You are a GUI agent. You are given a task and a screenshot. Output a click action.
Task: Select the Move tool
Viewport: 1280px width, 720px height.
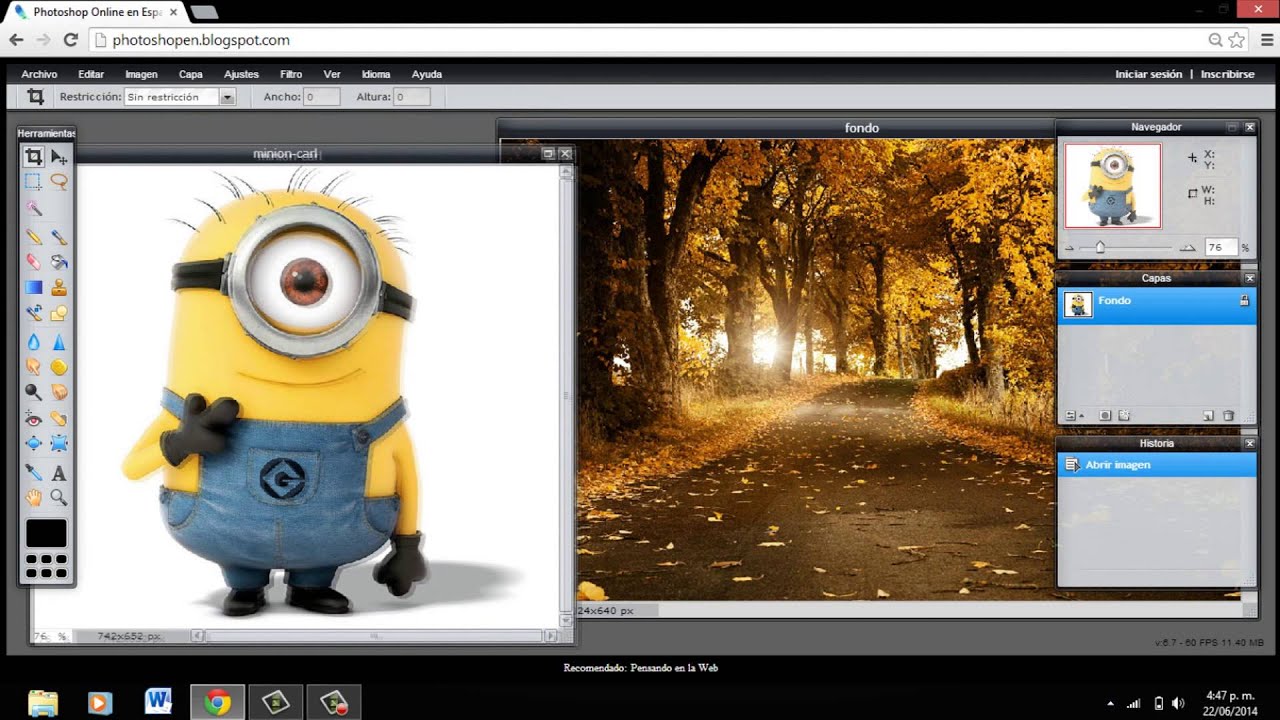pyautogui.click(x=59, y=156)
